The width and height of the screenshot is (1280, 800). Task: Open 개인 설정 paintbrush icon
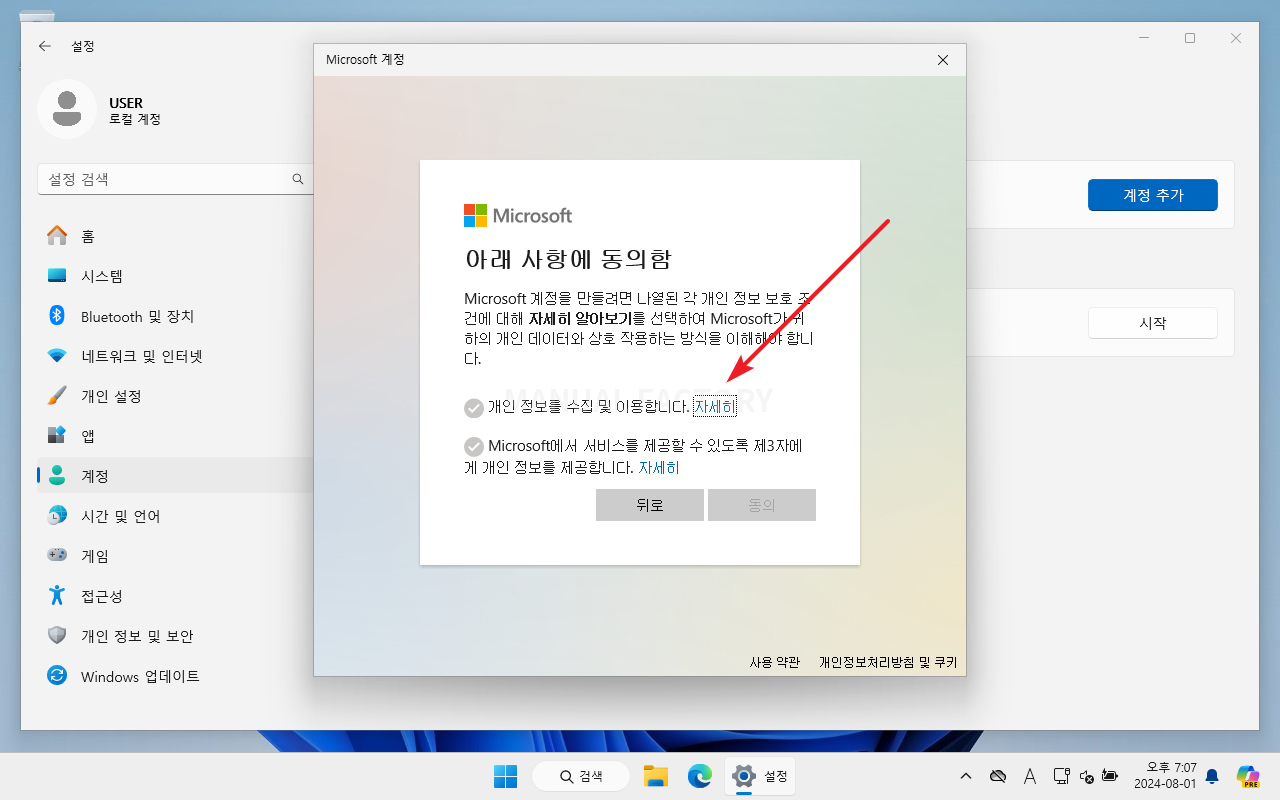pyautogui.click(x=57, y=396)
